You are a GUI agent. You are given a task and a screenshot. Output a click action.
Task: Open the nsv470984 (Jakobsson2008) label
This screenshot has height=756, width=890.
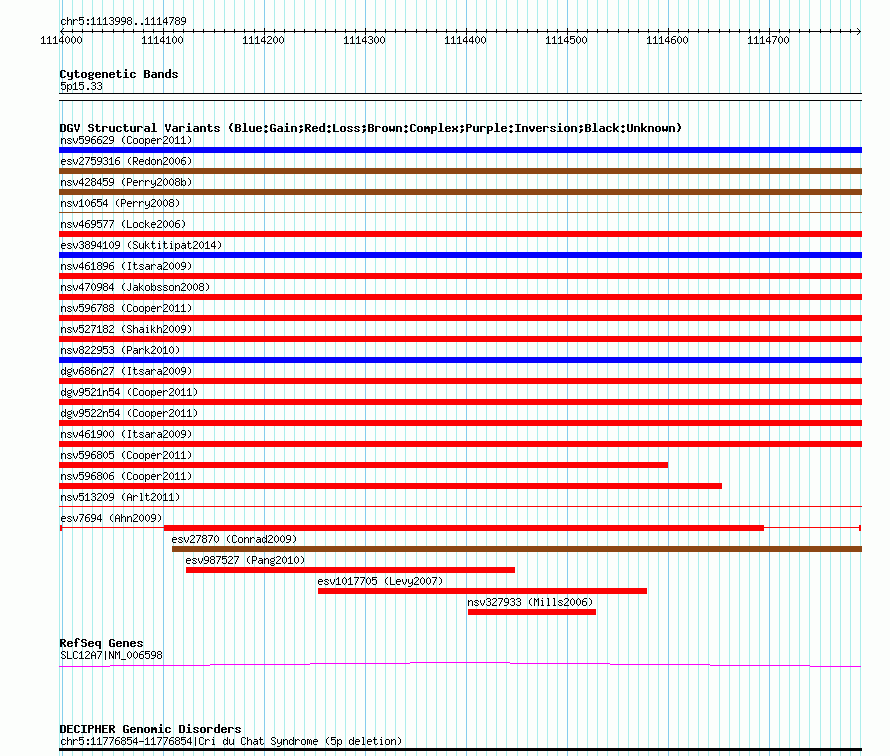coord(135,287)
